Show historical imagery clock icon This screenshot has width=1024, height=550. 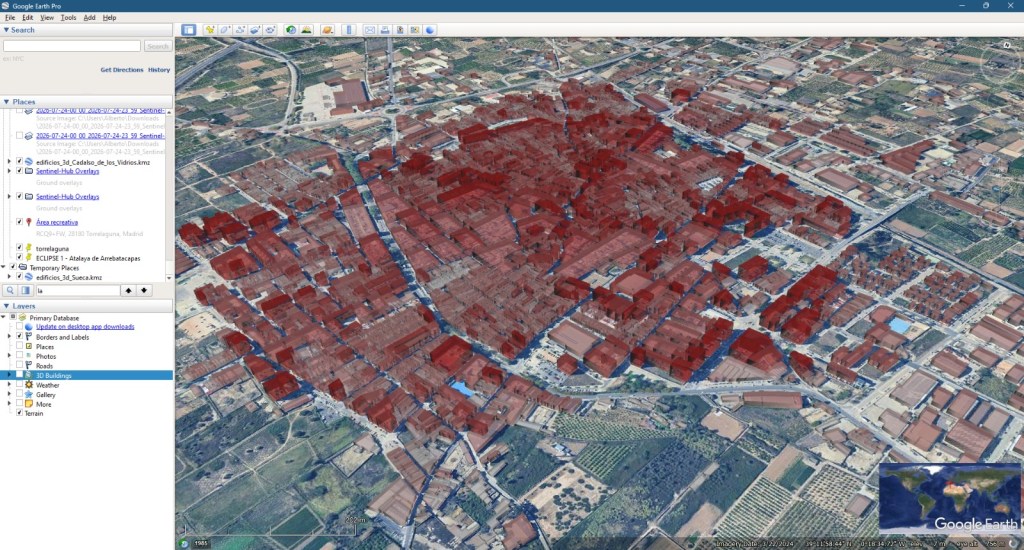pyautogui.click(x=291, y=29)
